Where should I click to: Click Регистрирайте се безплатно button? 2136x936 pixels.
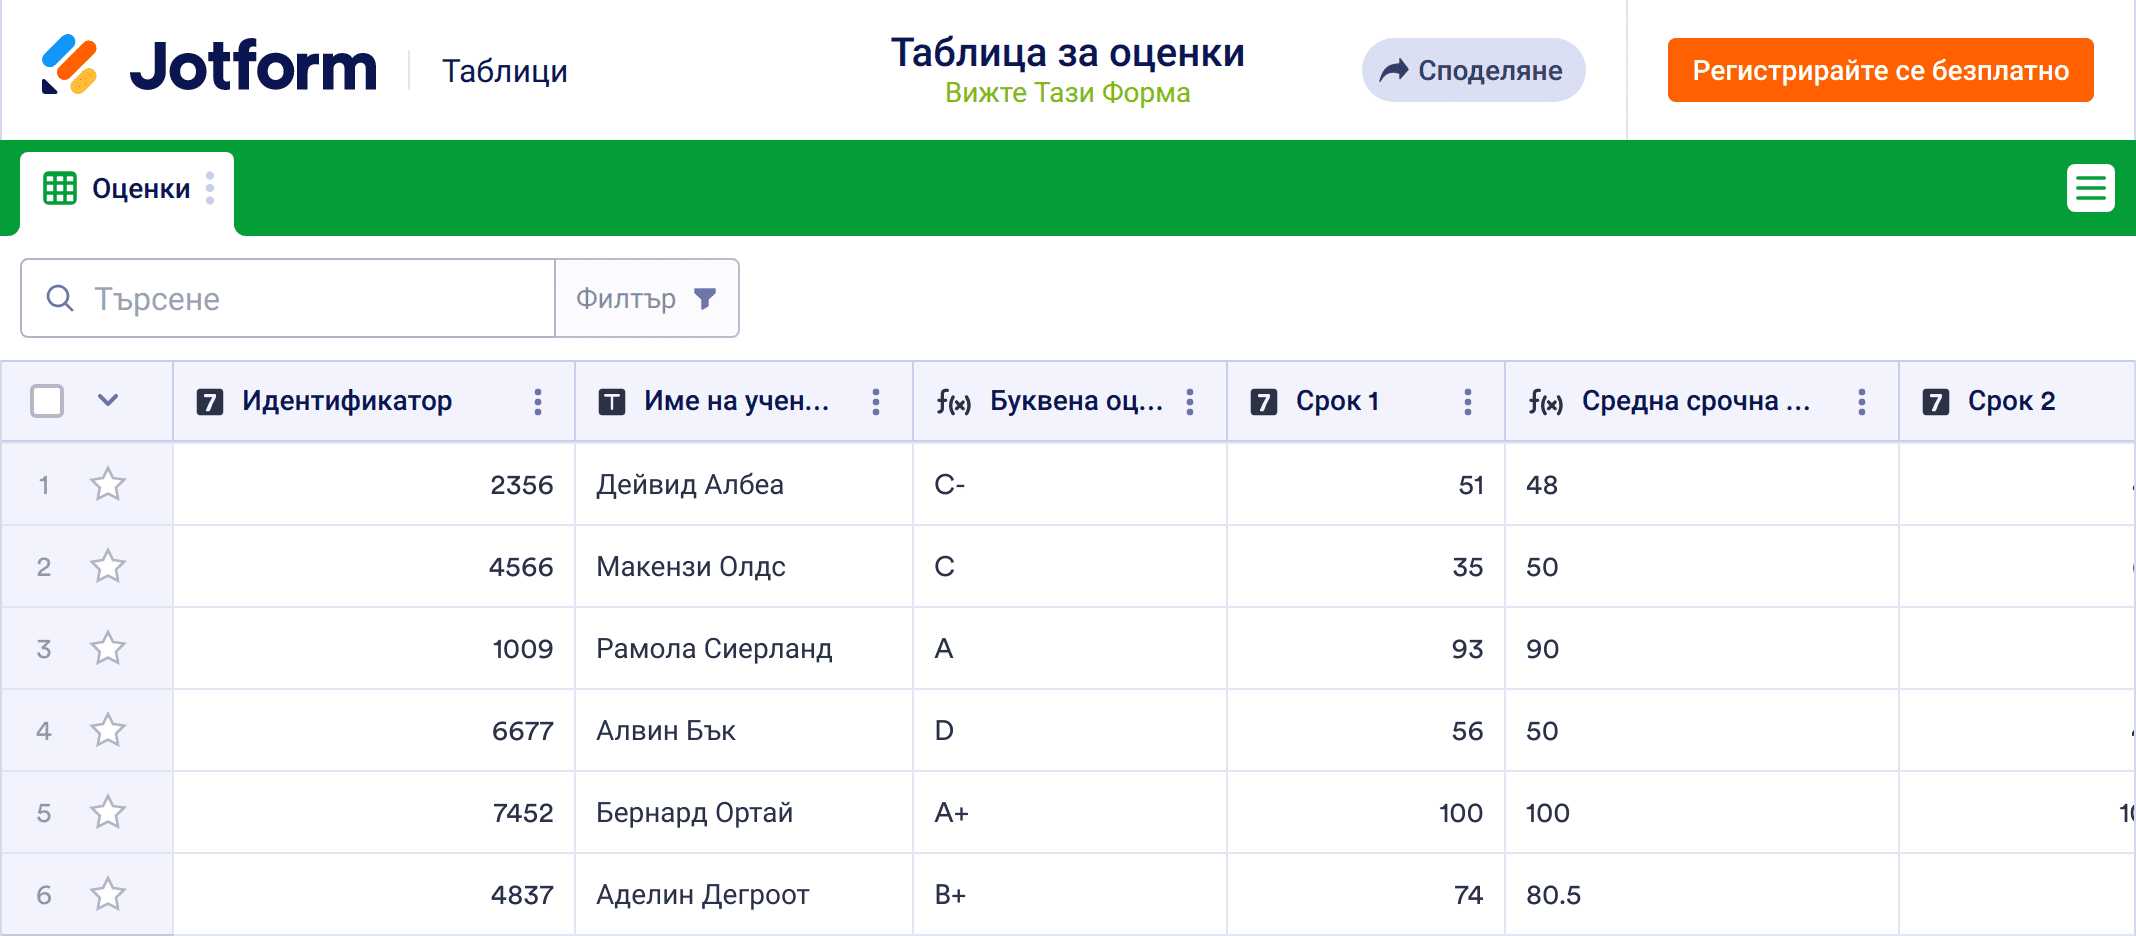coord(1880,70)
